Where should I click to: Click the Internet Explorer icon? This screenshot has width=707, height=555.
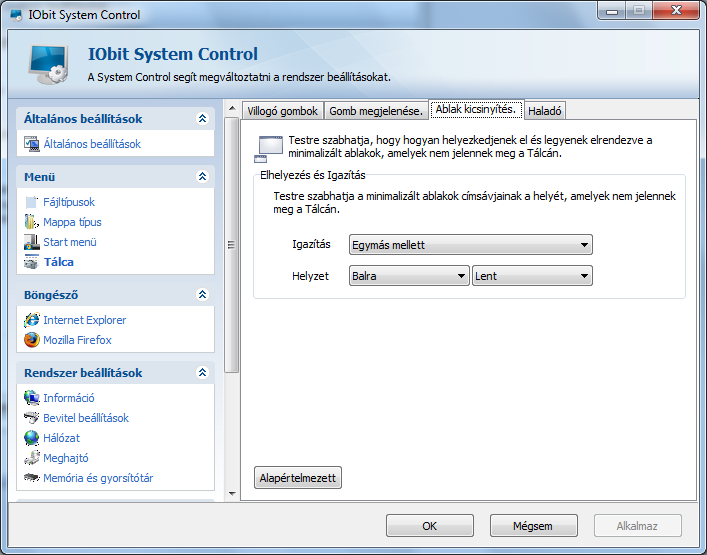point(32,320)
